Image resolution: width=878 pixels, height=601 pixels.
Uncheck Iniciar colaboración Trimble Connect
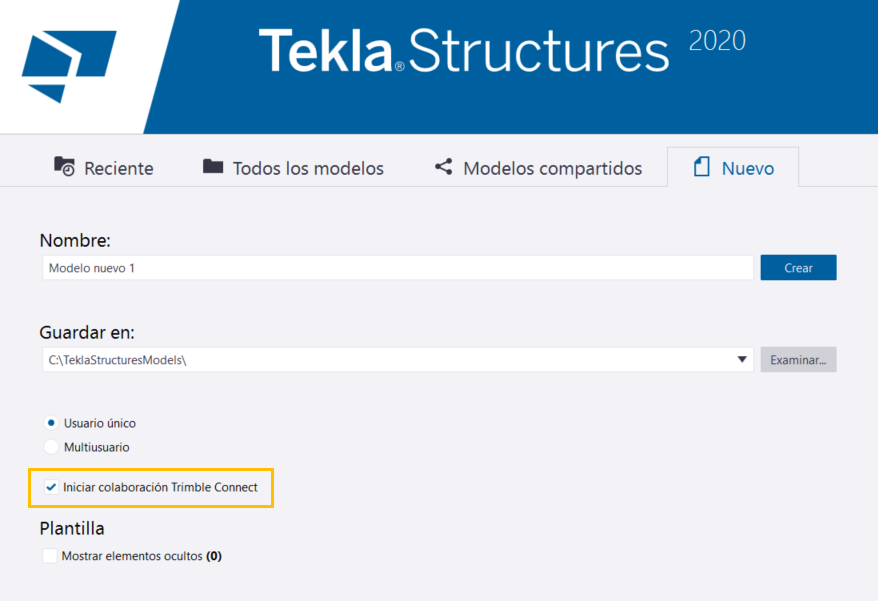click(51, 488)
